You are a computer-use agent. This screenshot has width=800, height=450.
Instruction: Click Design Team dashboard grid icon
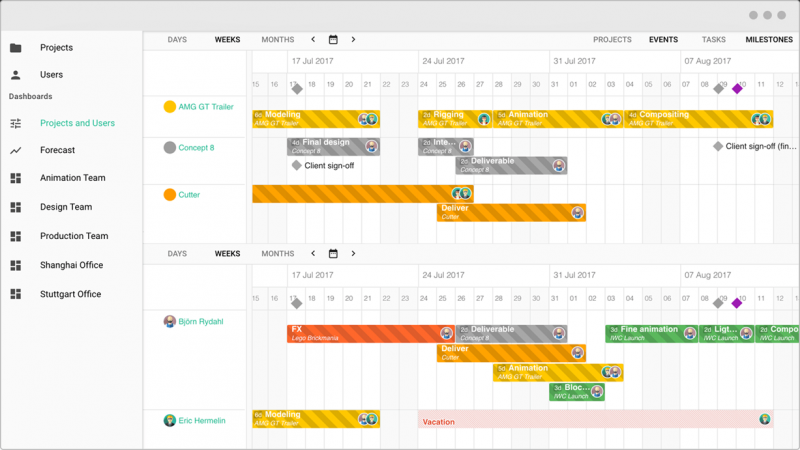16,207
